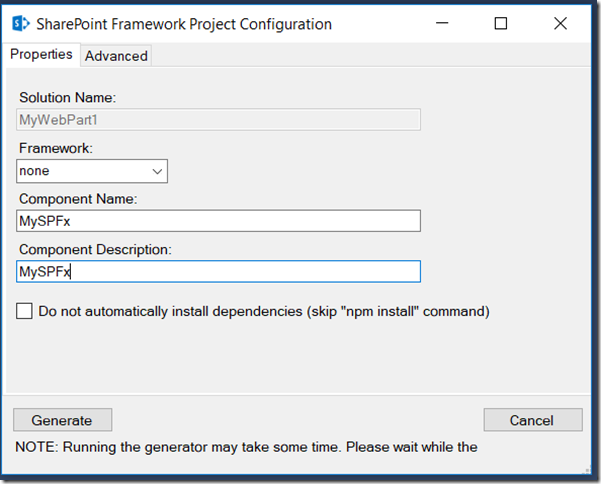Click the "Component Description:" label
601x484 pixels.
coord(93,248)
